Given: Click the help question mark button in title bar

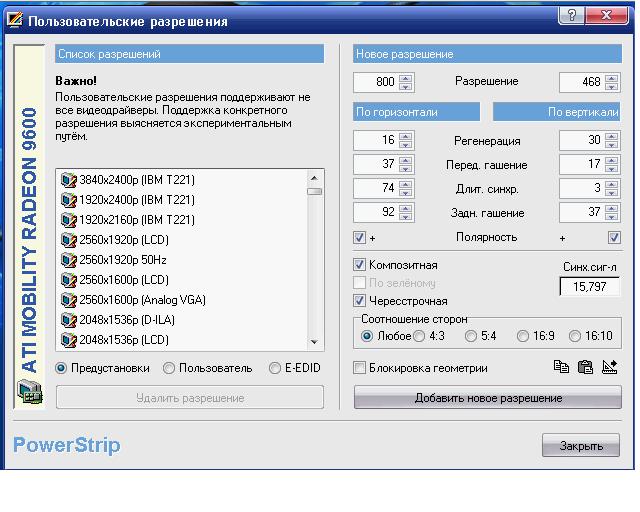Looking at the screenshot, I should [571, 18].
